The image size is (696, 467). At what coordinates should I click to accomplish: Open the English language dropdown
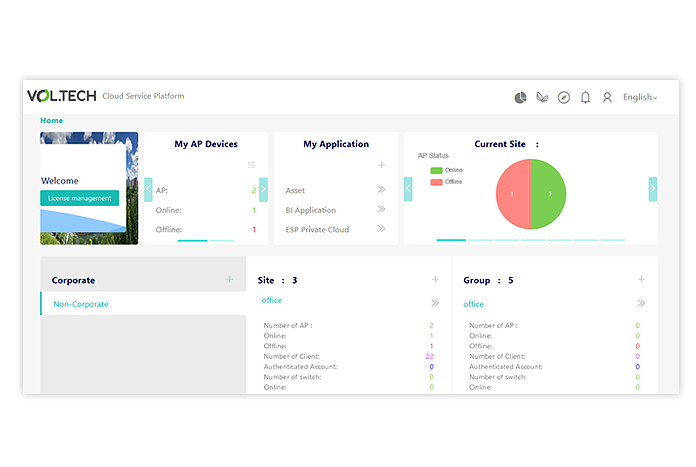[640, 97]
